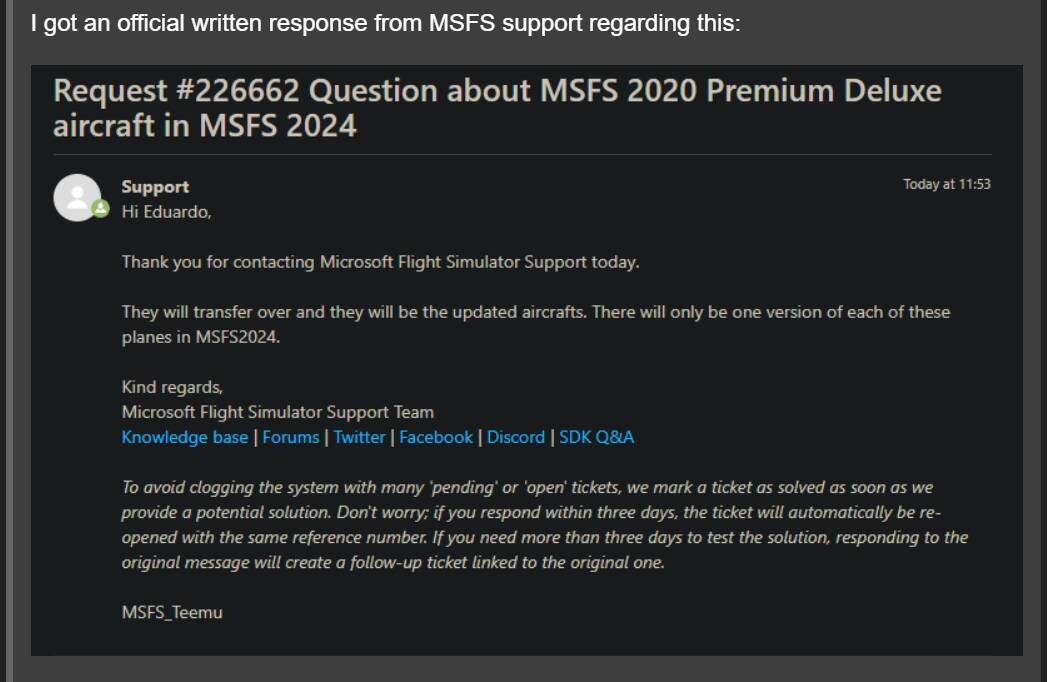Open the Forums link
Screen dimensions: 1047x682
coord(290,437)
